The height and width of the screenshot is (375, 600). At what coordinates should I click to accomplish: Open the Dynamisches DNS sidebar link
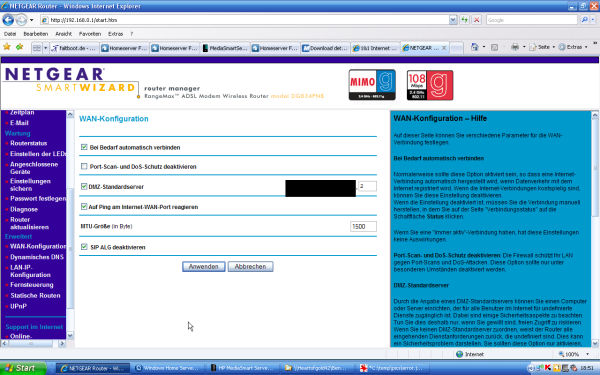pos(37,257)
